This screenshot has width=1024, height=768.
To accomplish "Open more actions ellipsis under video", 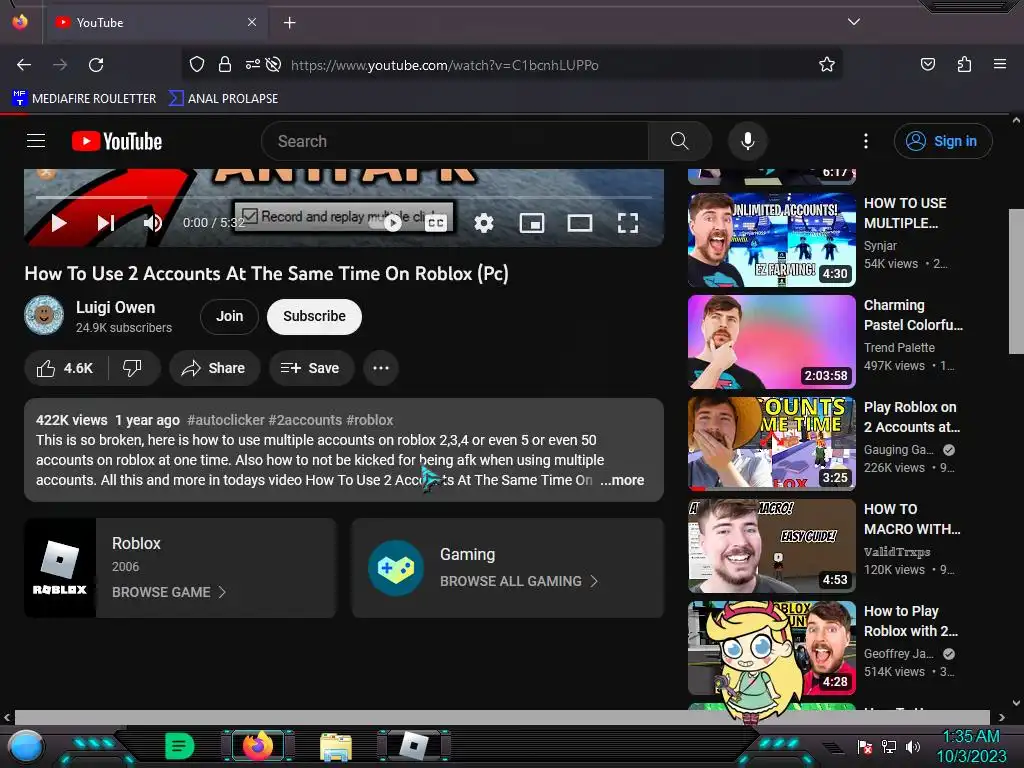I will (381, 368).
